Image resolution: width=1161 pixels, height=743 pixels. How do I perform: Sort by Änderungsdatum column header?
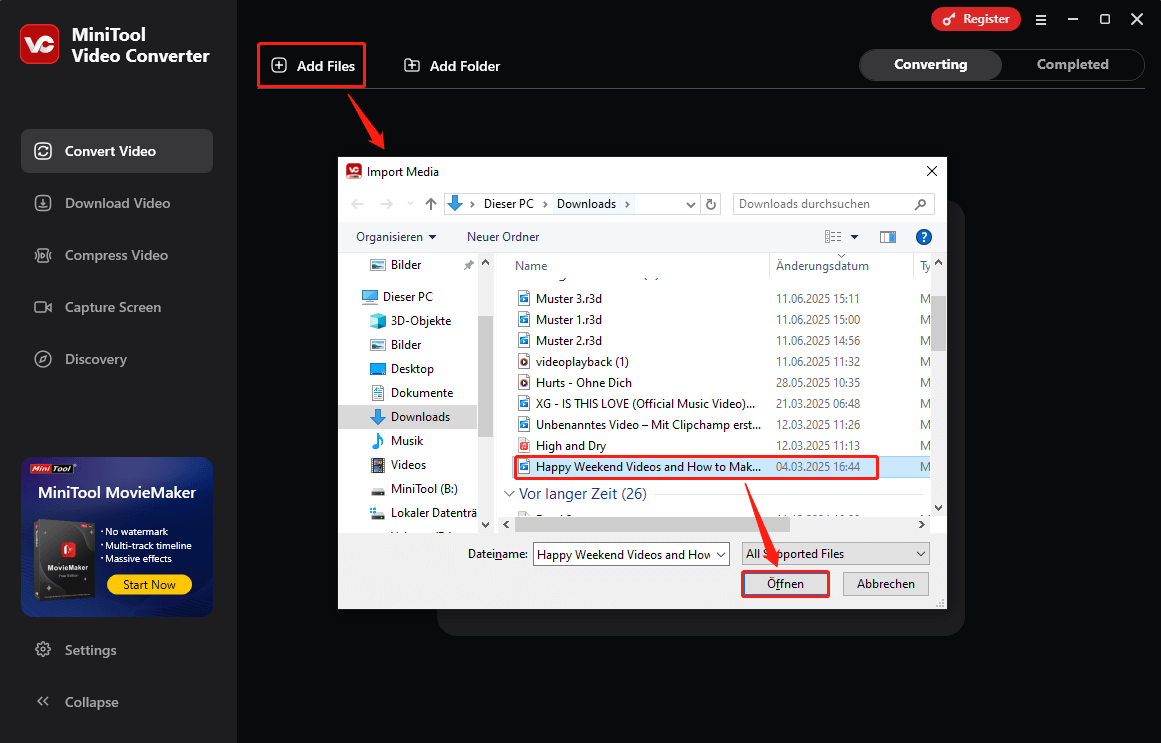(x=822, y=266)
